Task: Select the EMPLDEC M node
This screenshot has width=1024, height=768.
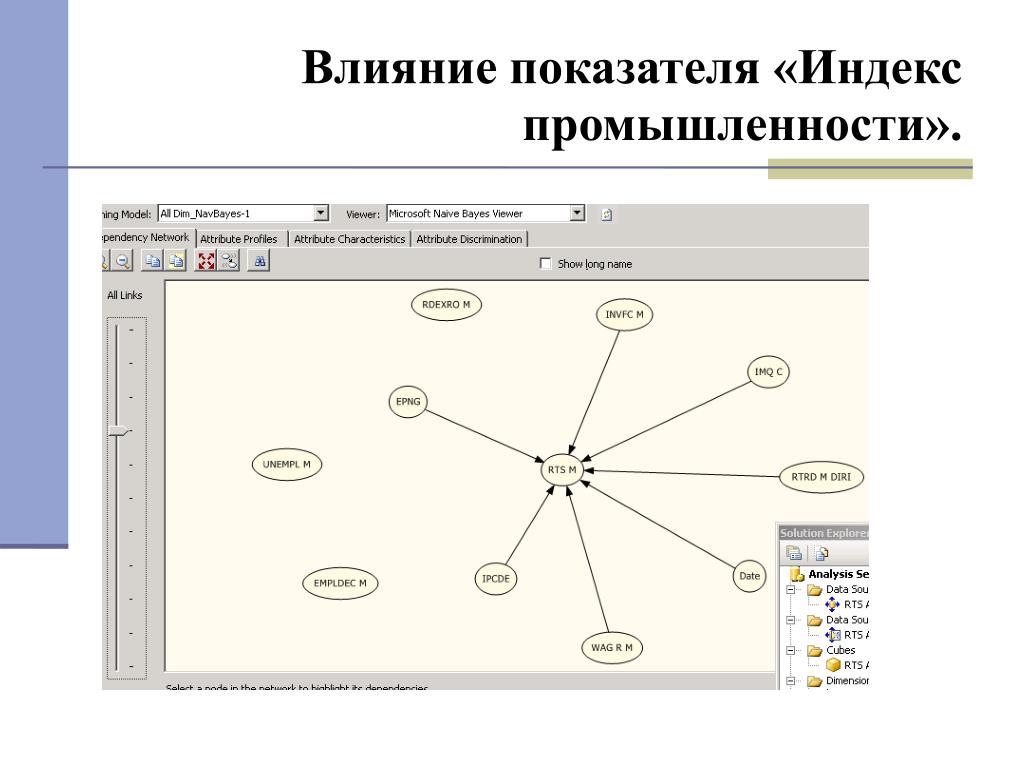Action: (x=340, y=583)
